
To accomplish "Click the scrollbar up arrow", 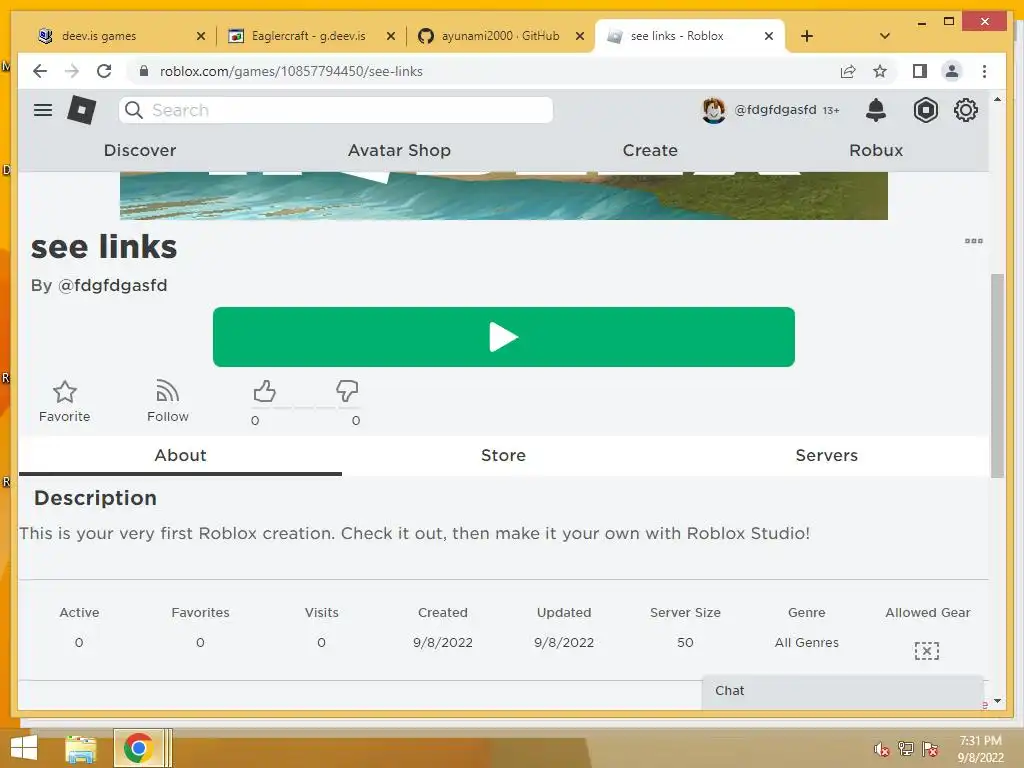I will click(997, 100).
